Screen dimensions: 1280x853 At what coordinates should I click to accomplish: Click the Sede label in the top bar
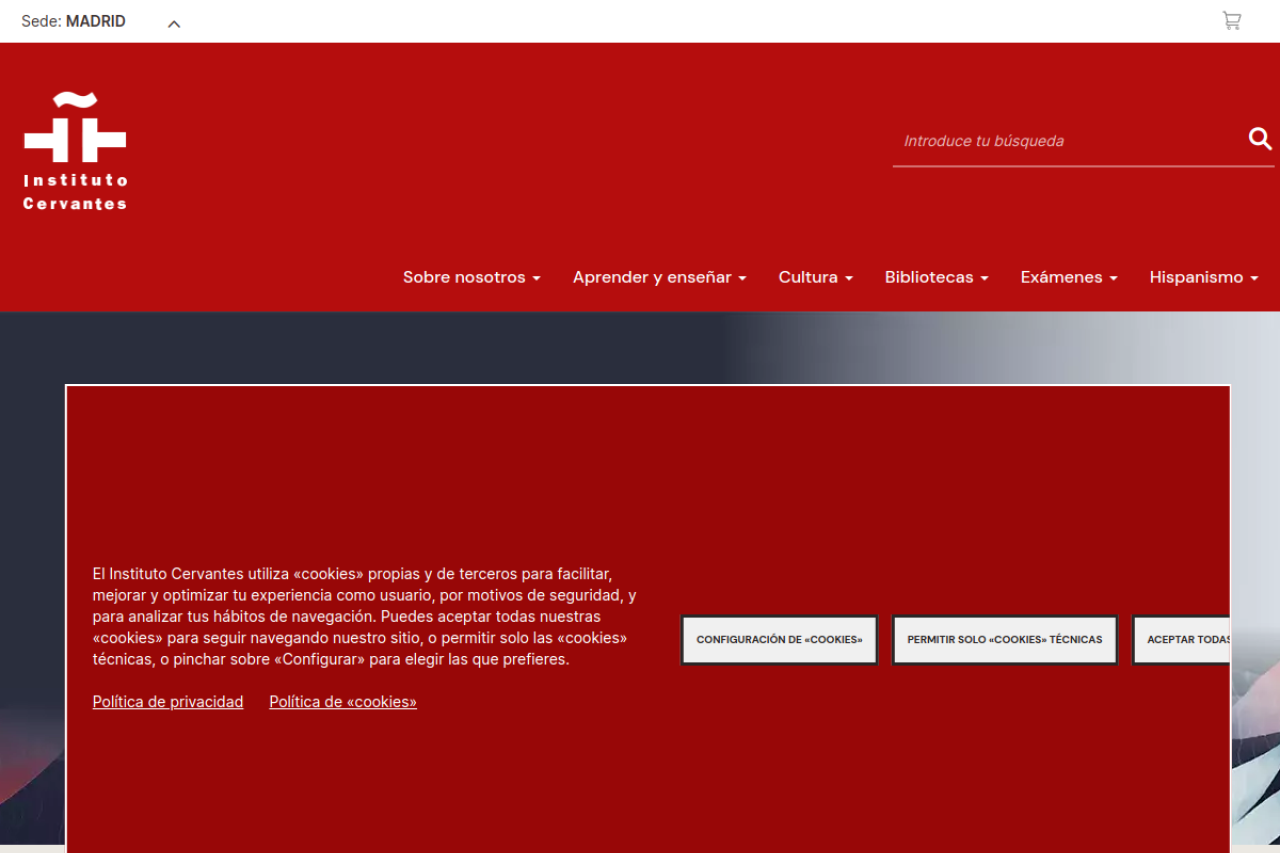(41, 21)
